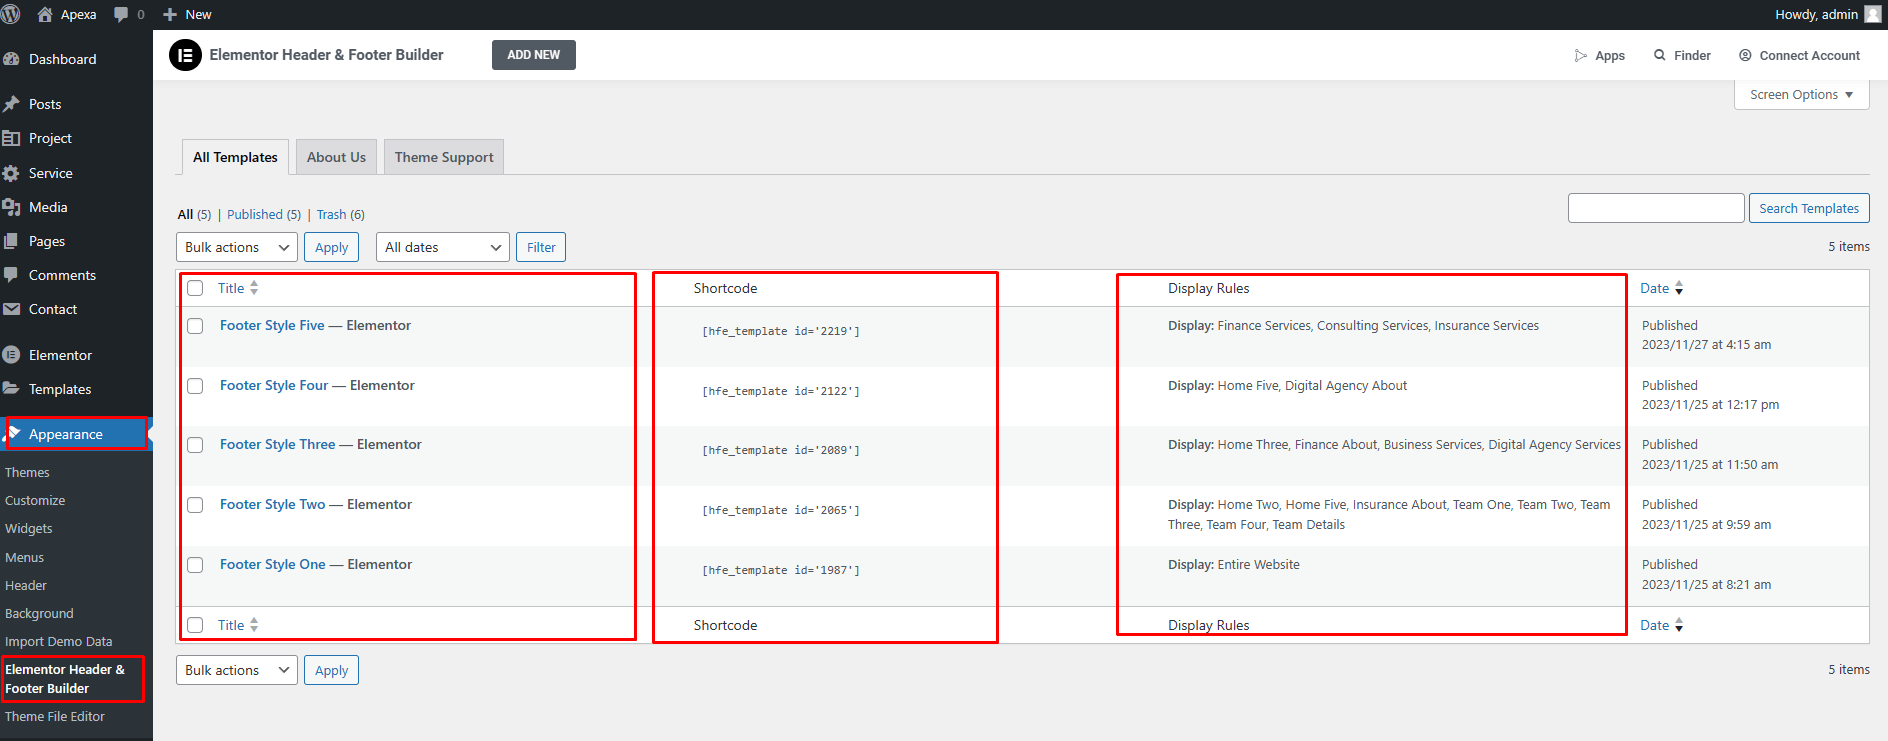The width and height of the screenshot is (1888, 741).
Task: Click the Apps play icon
Action: coord(1581,56)
